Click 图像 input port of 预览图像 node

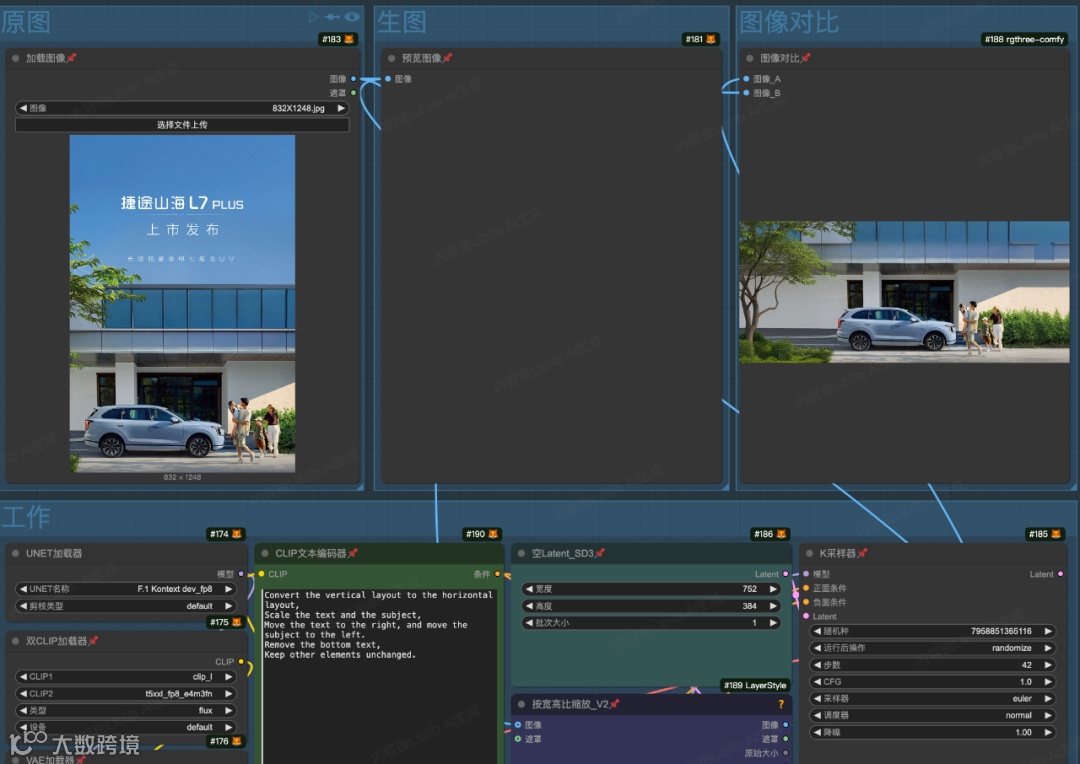pos(388,79)
